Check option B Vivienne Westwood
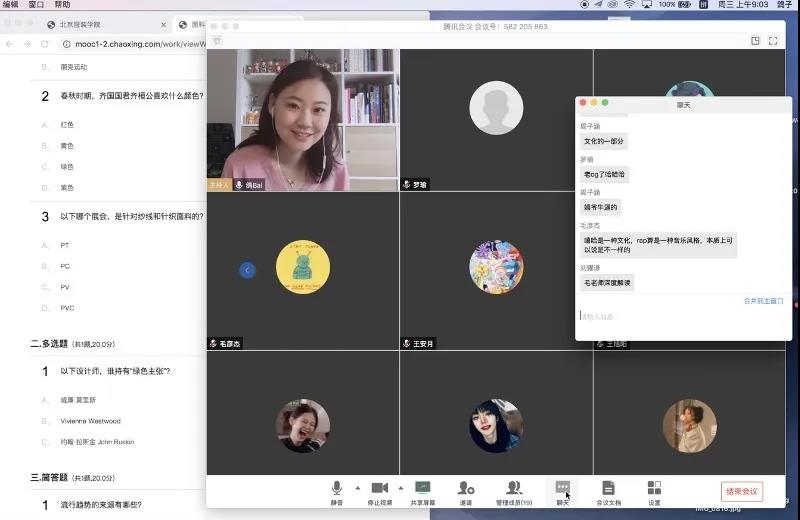This screenshot has width=800, height=520. coord(90,421)
